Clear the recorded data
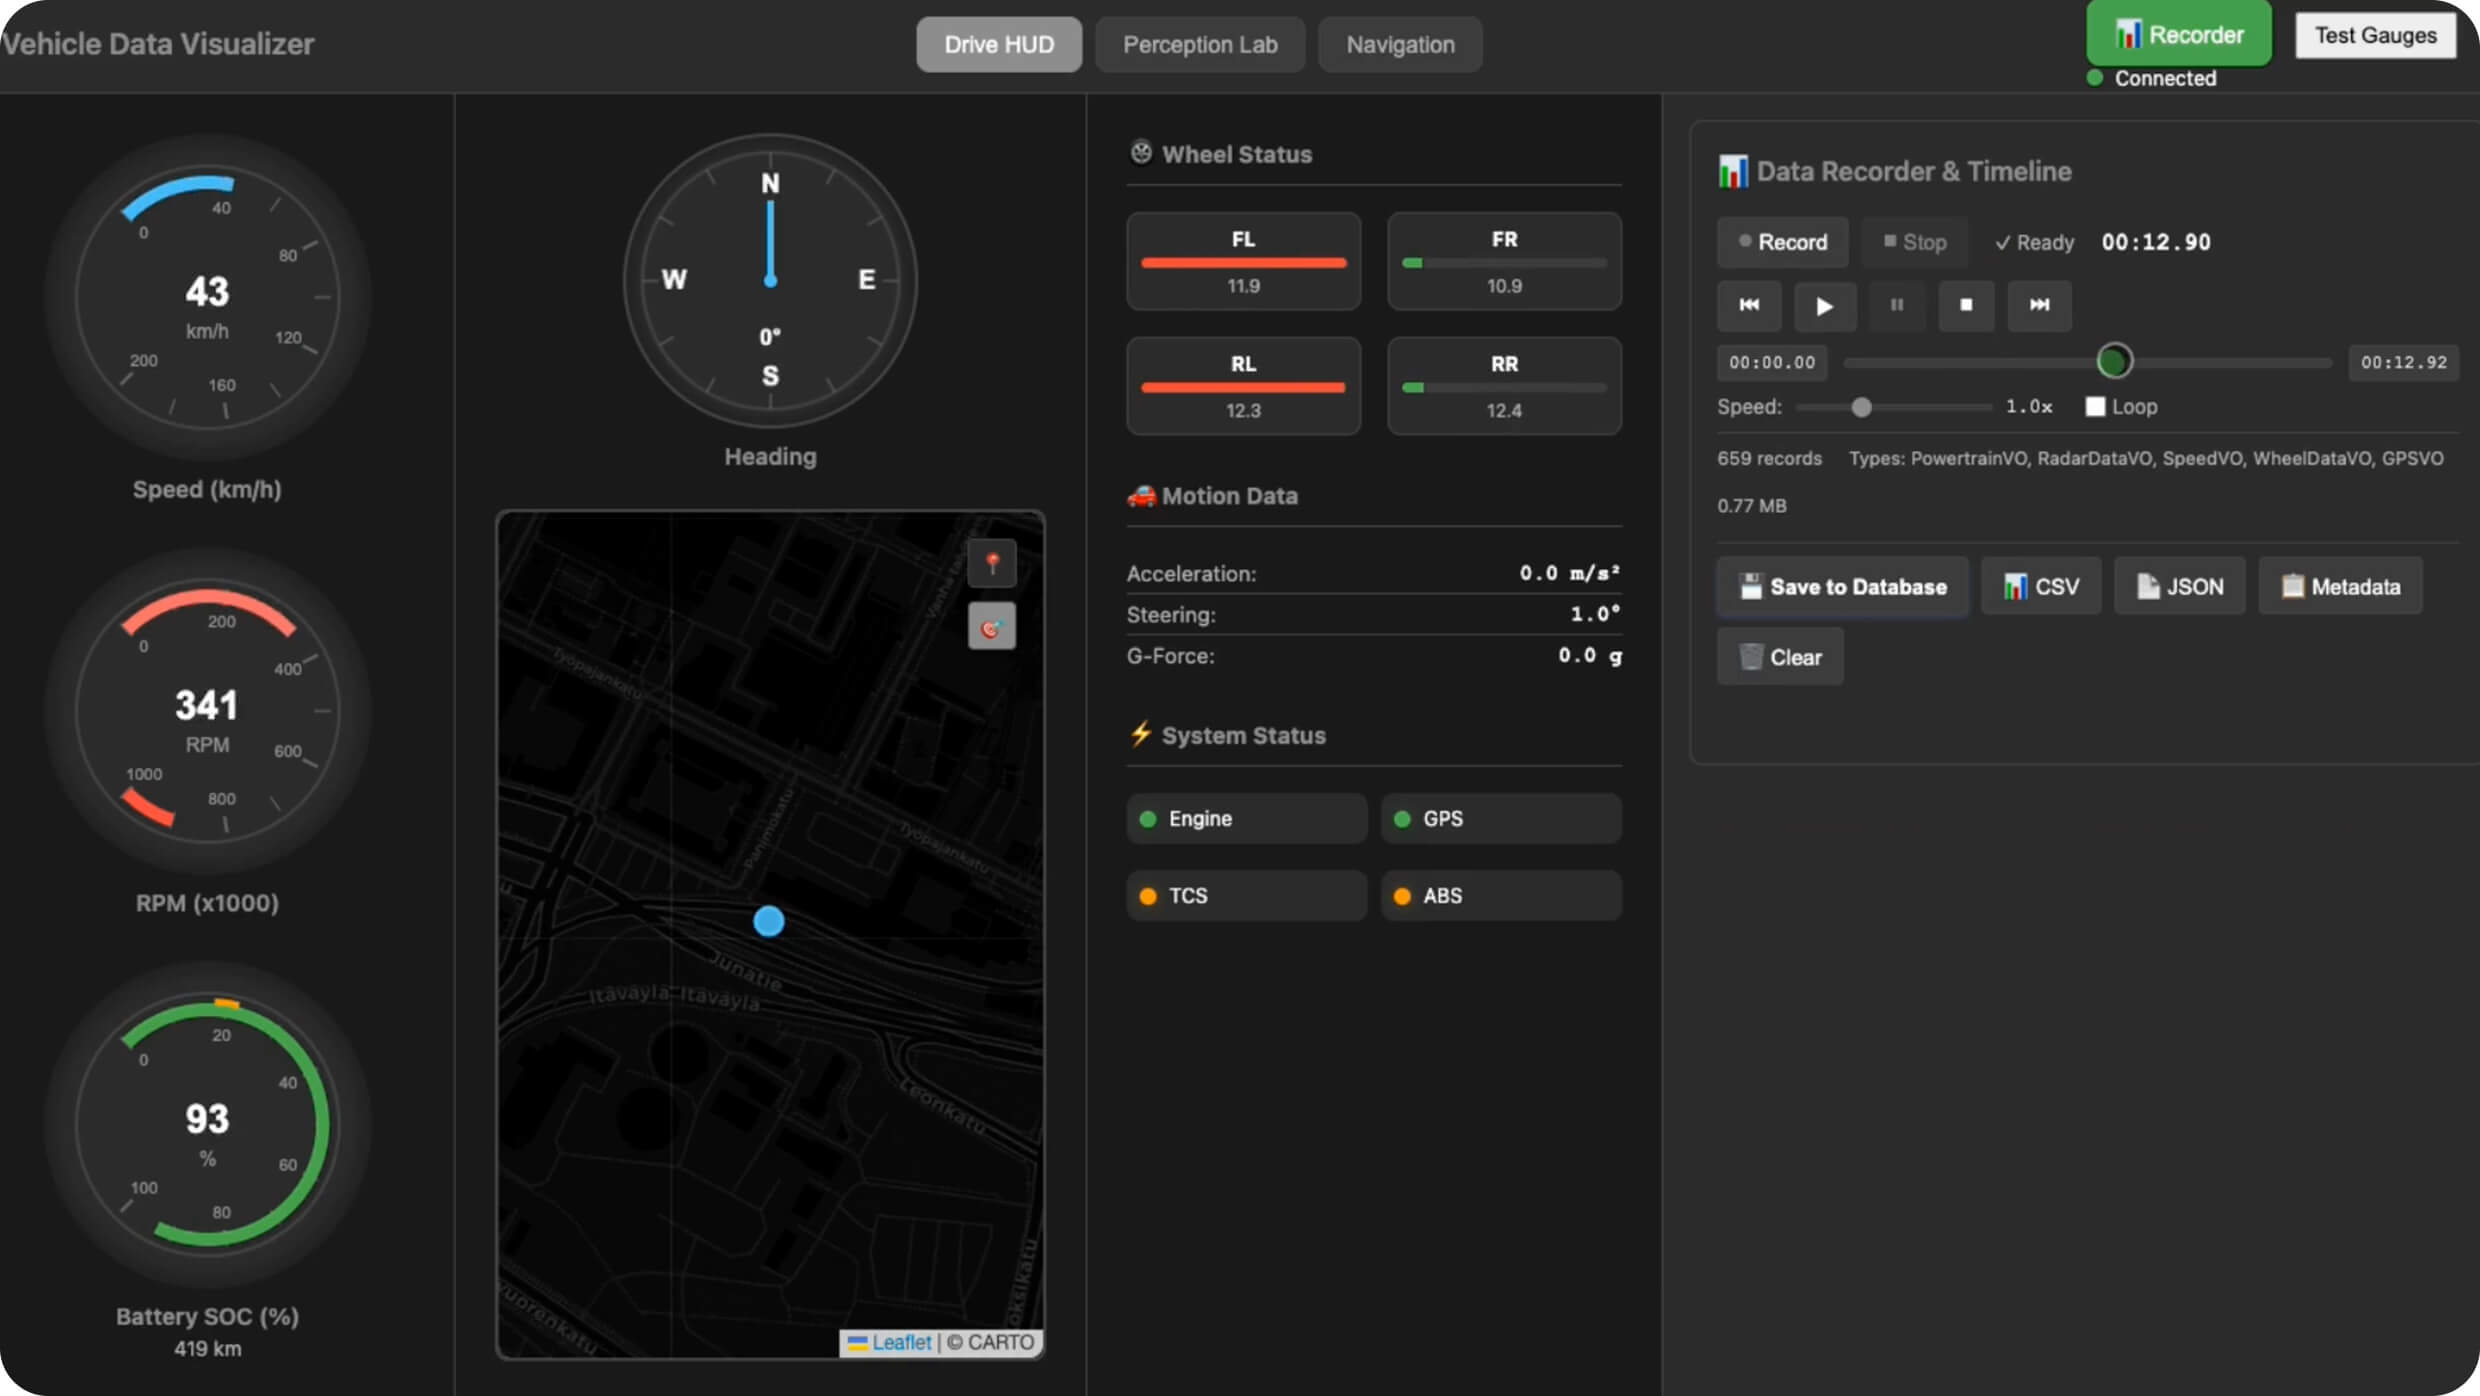This screenshot has height=1396, width=2480. click(1780, 657)
